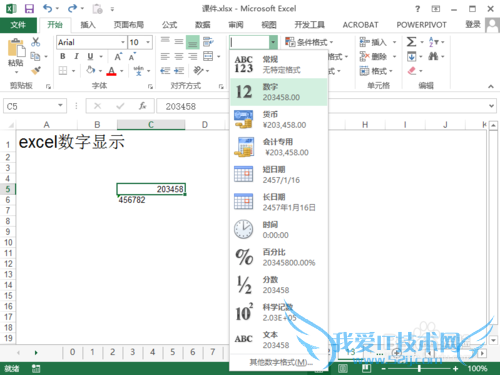The image size is (500, 375).
Task: Switch to 公式 formulas tab
Action: [x=169, y=25]
